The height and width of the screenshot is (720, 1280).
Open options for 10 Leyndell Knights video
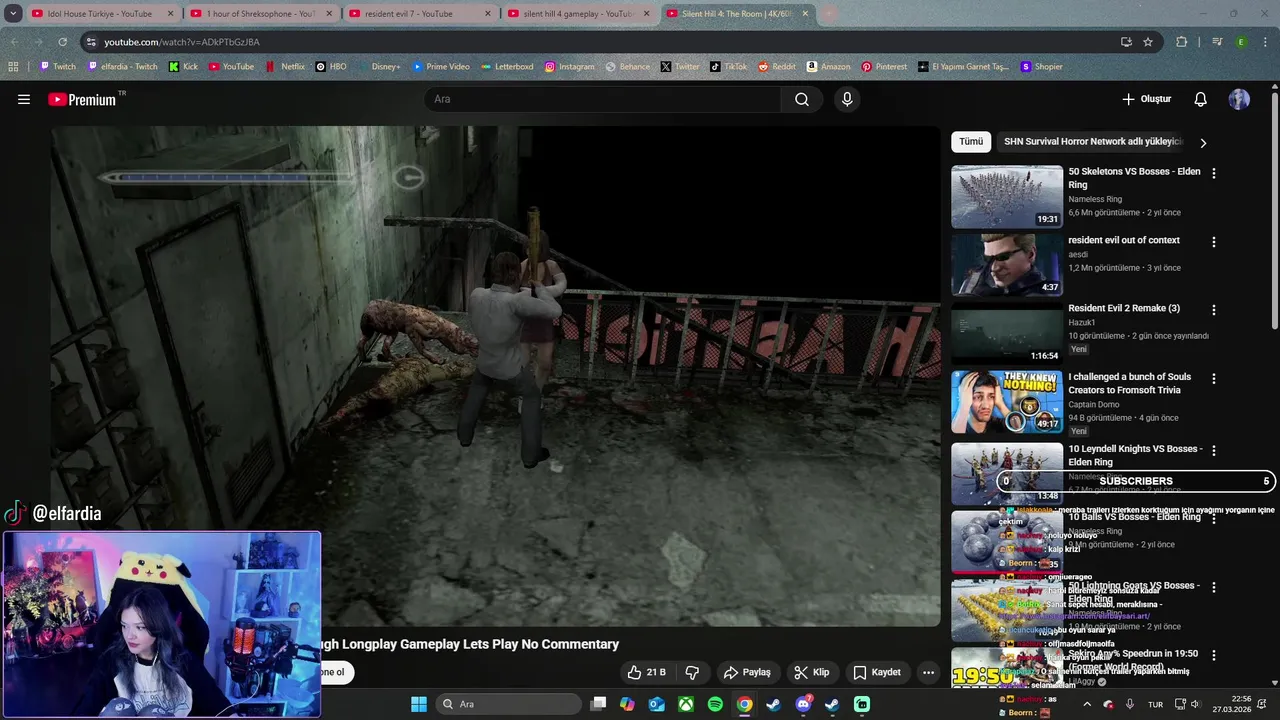coord(1214,450)
